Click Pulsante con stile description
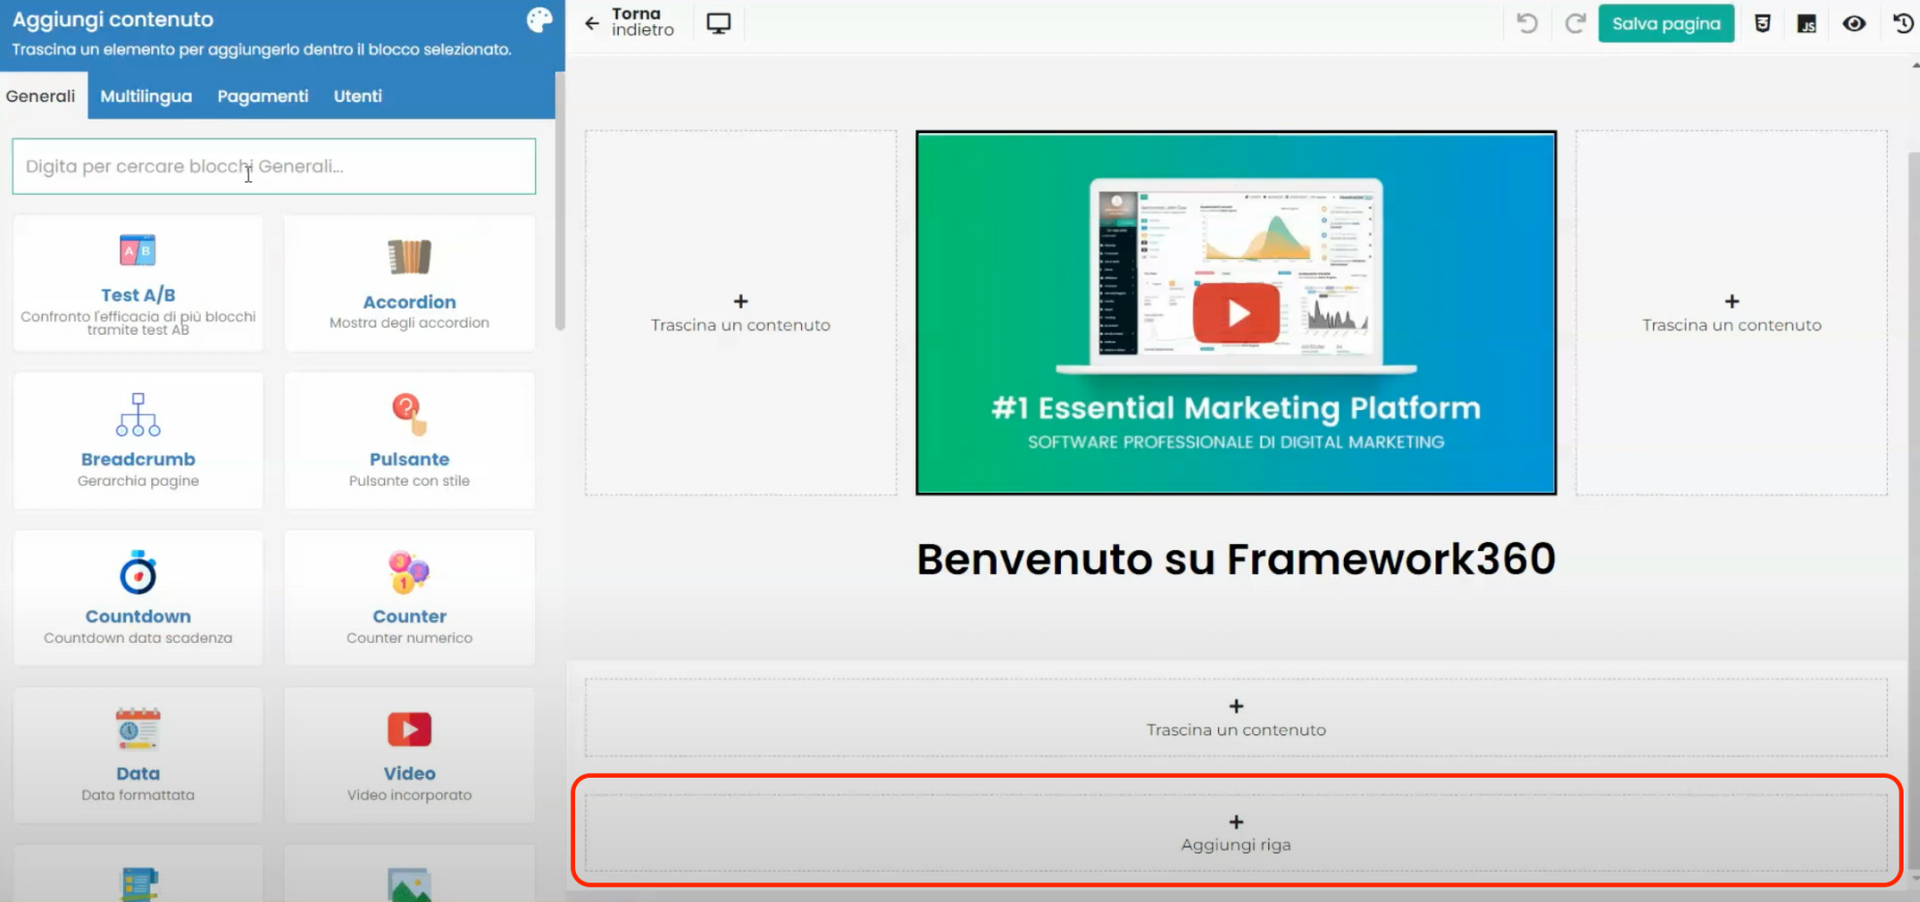 tap(409, 481)
